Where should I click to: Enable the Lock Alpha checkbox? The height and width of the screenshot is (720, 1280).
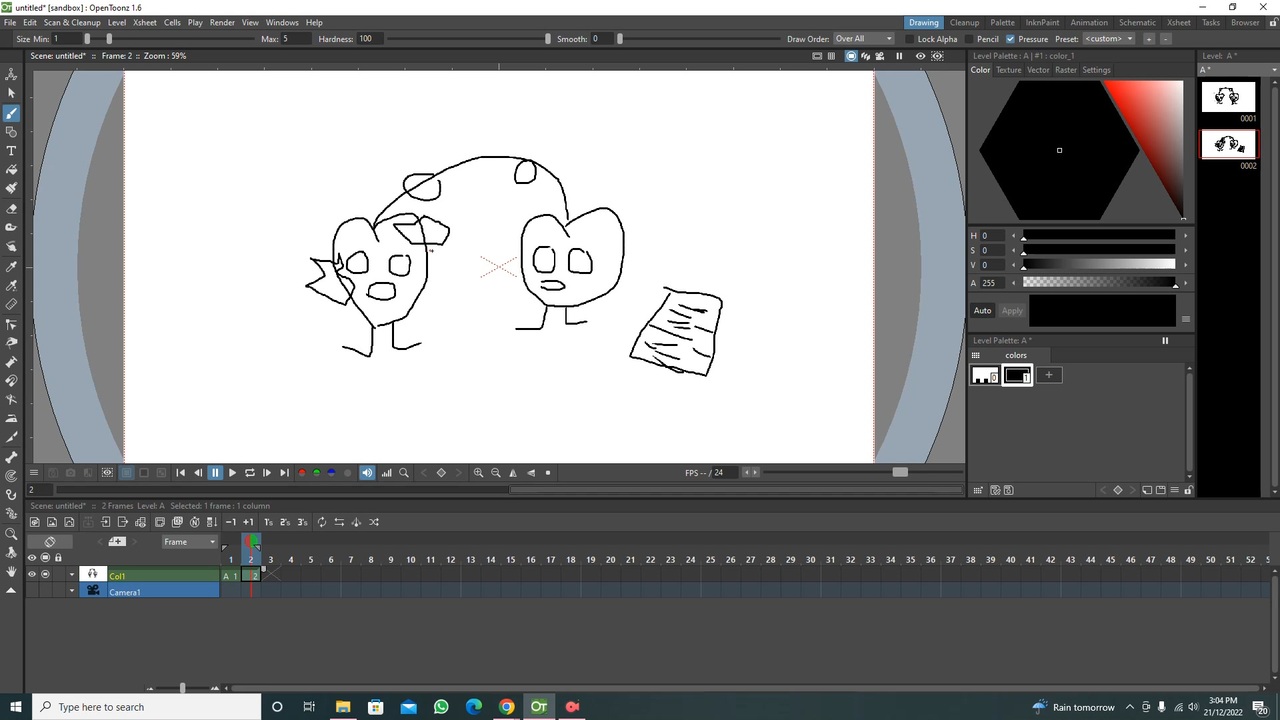909,39
